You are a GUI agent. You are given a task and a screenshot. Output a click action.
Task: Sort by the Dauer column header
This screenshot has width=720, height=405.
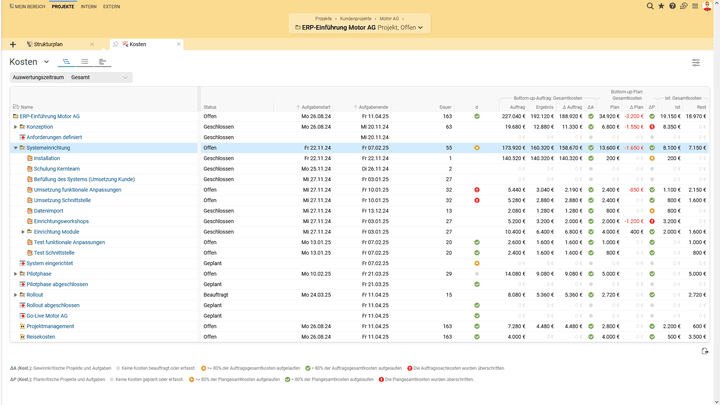(x=445, y=107)
